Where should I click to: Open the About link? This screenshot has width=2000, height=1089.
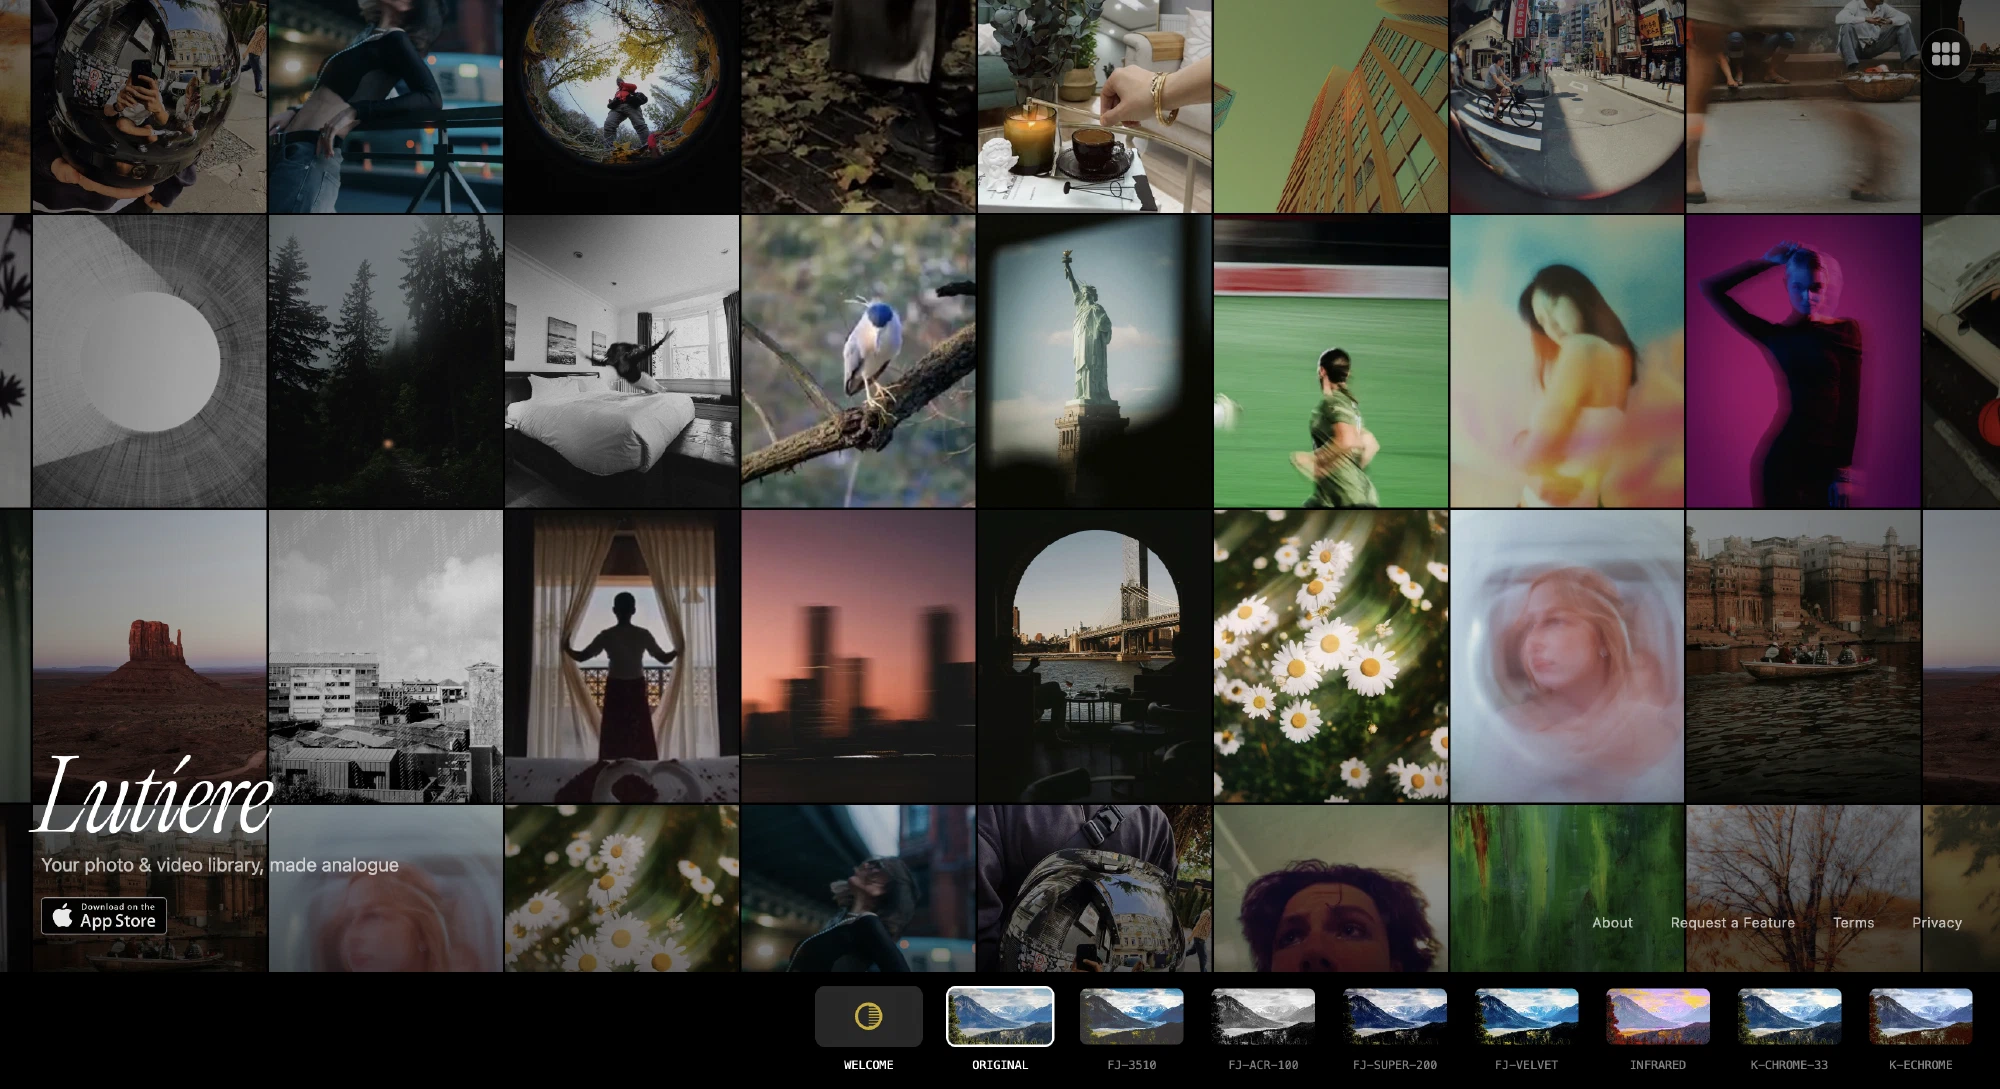pyautogui.click(x=1612, y=923)
